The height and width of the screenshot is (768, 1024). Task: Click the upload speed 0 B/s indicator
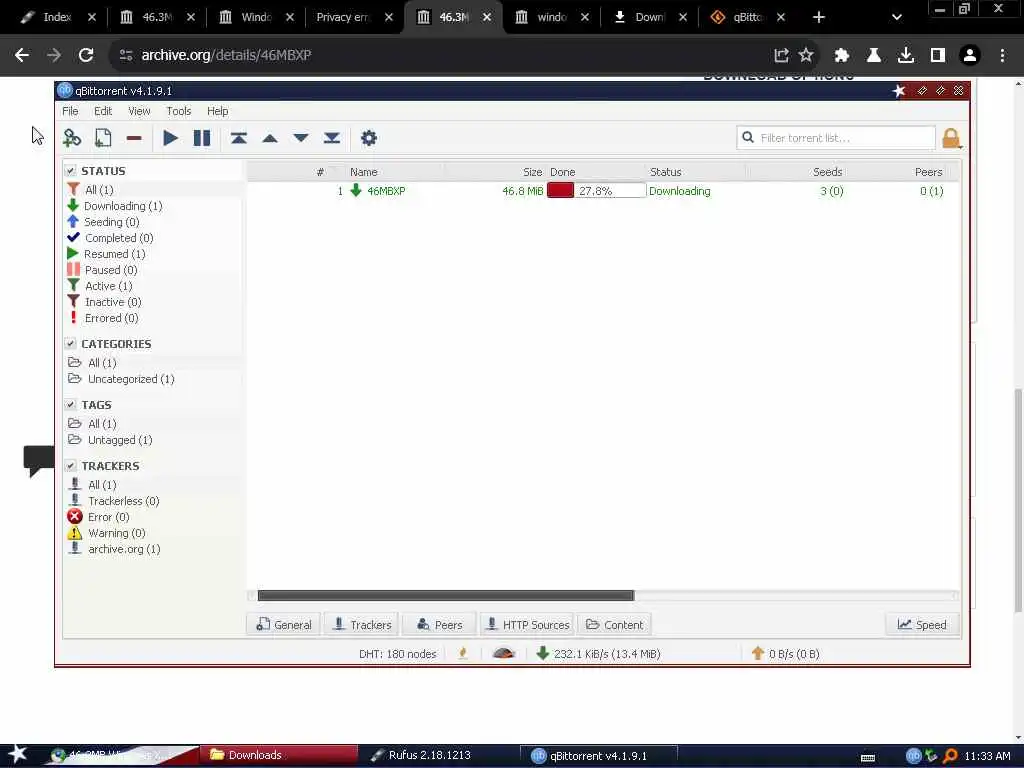(786, 653)
